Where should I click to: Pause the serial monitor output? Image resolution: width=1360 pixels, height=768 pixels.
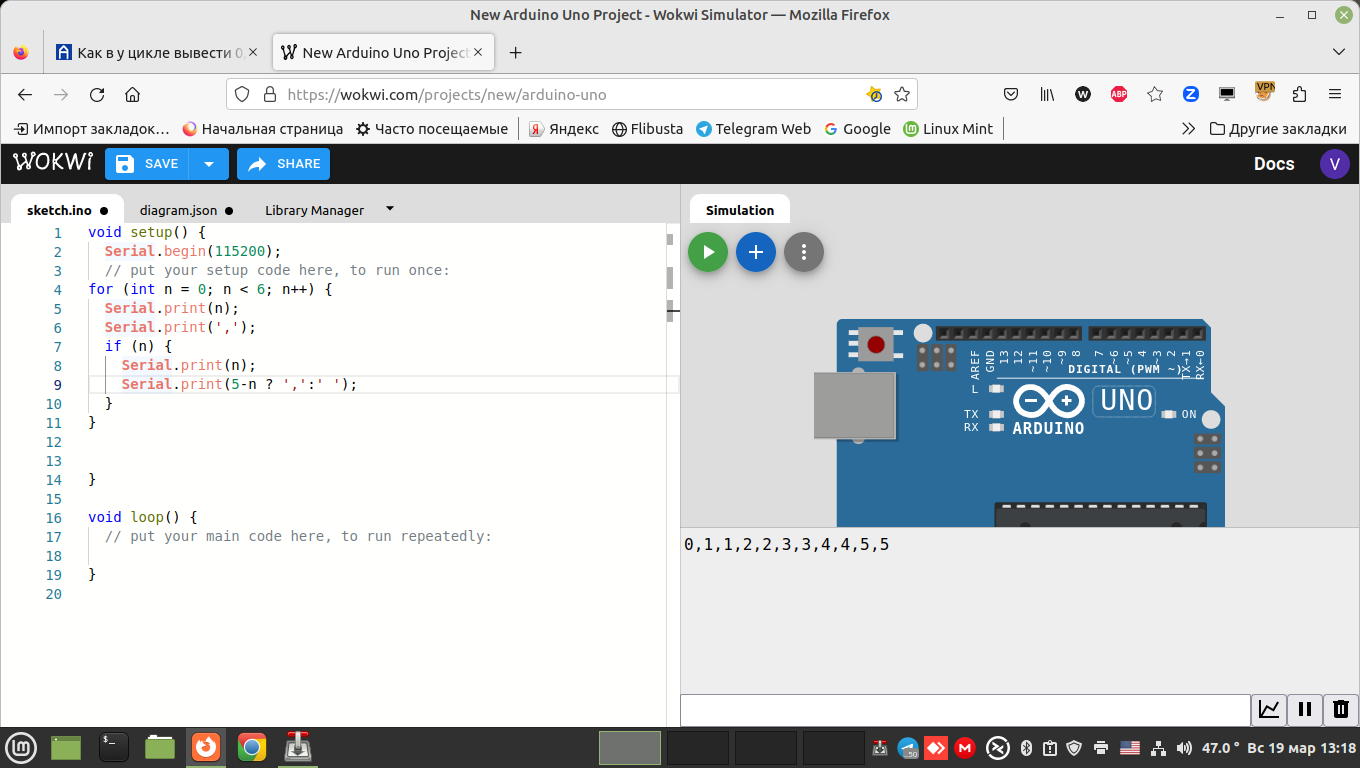1305,710
